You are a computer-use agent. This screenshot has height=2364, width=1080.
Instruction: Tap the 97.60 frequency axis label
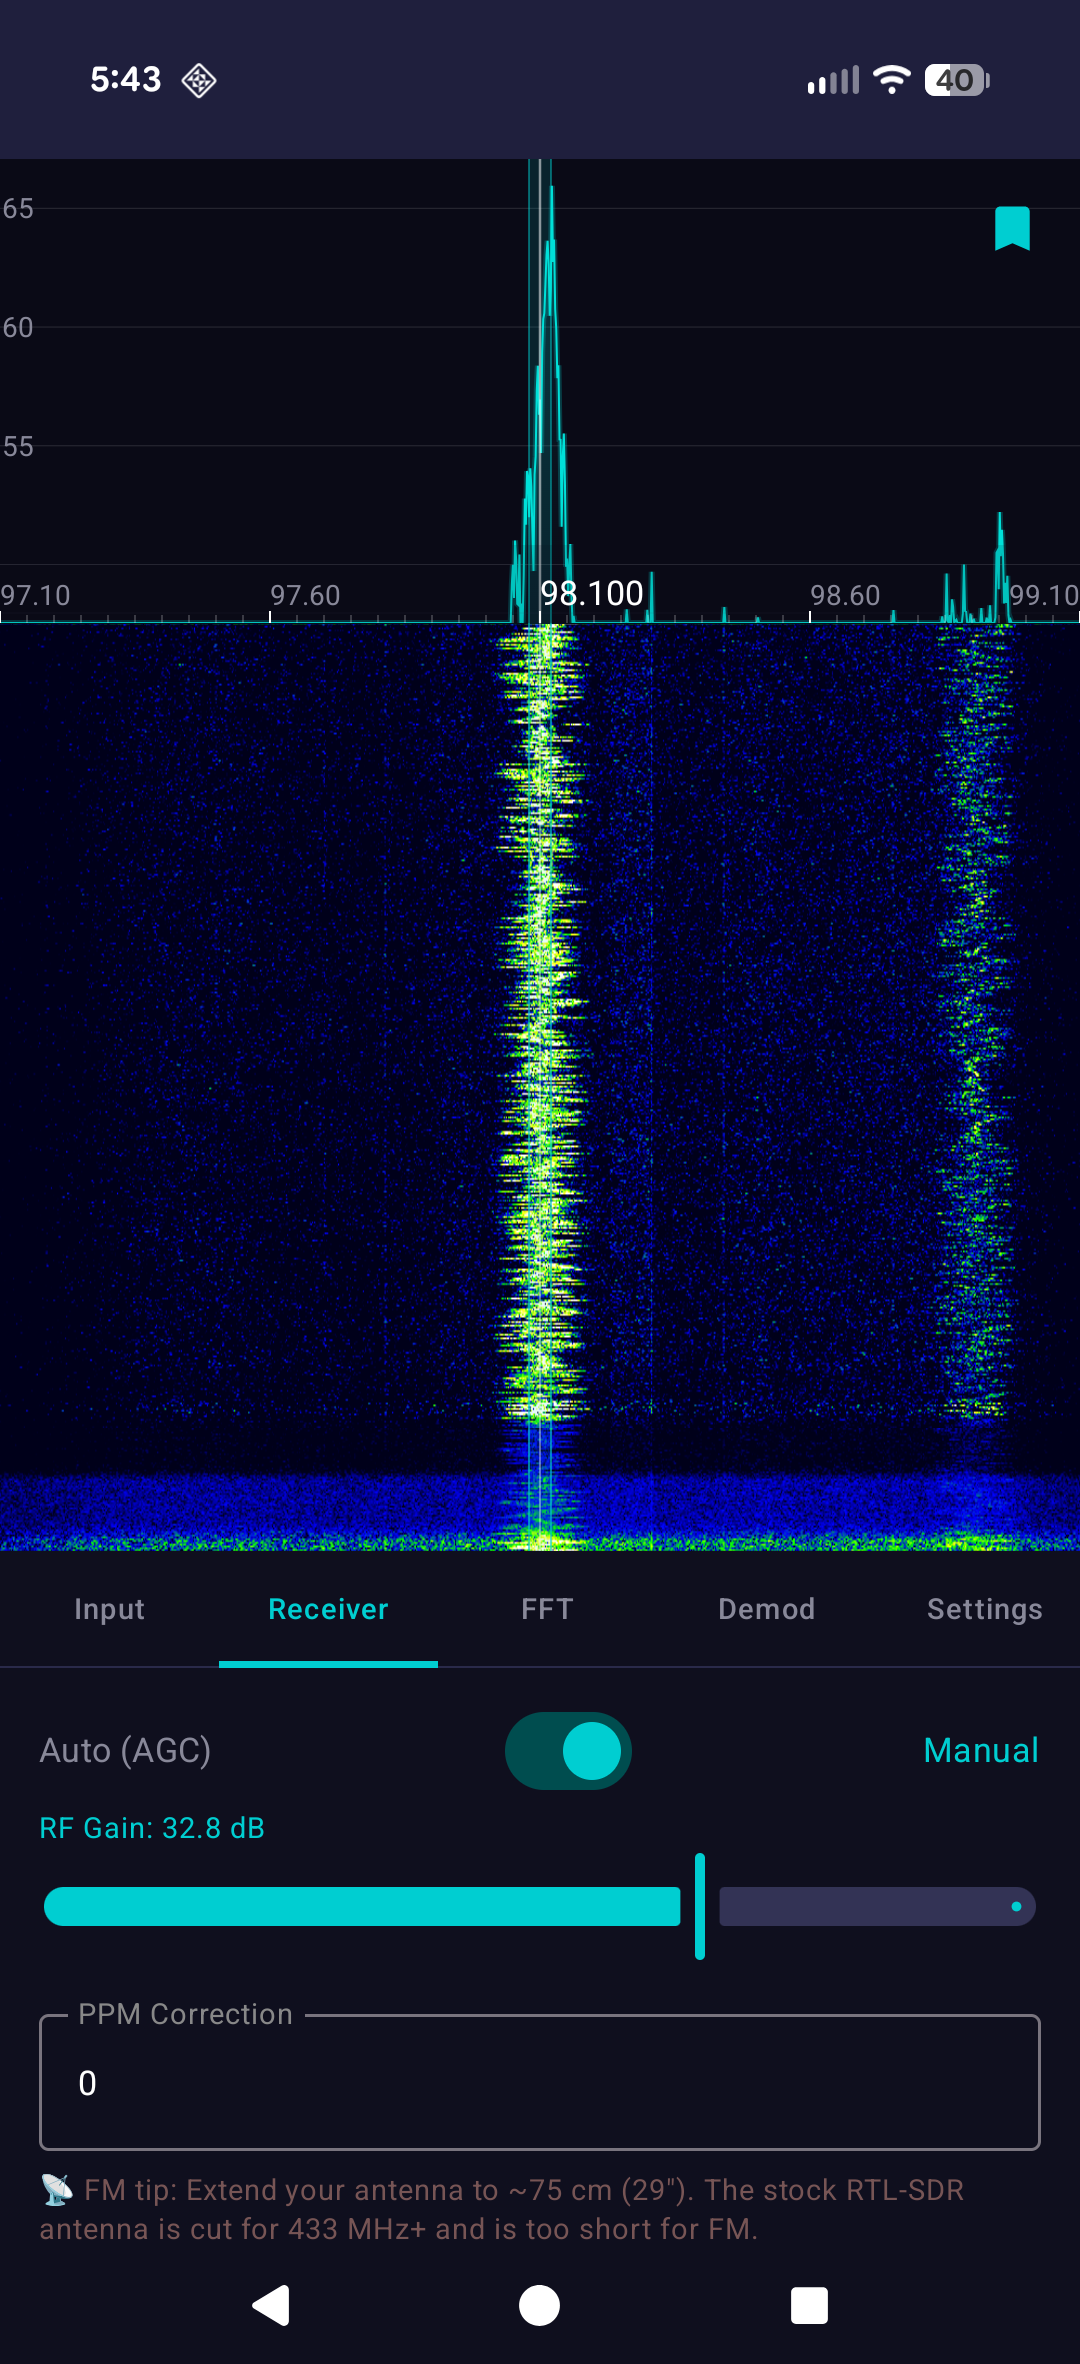coord(305,595)
